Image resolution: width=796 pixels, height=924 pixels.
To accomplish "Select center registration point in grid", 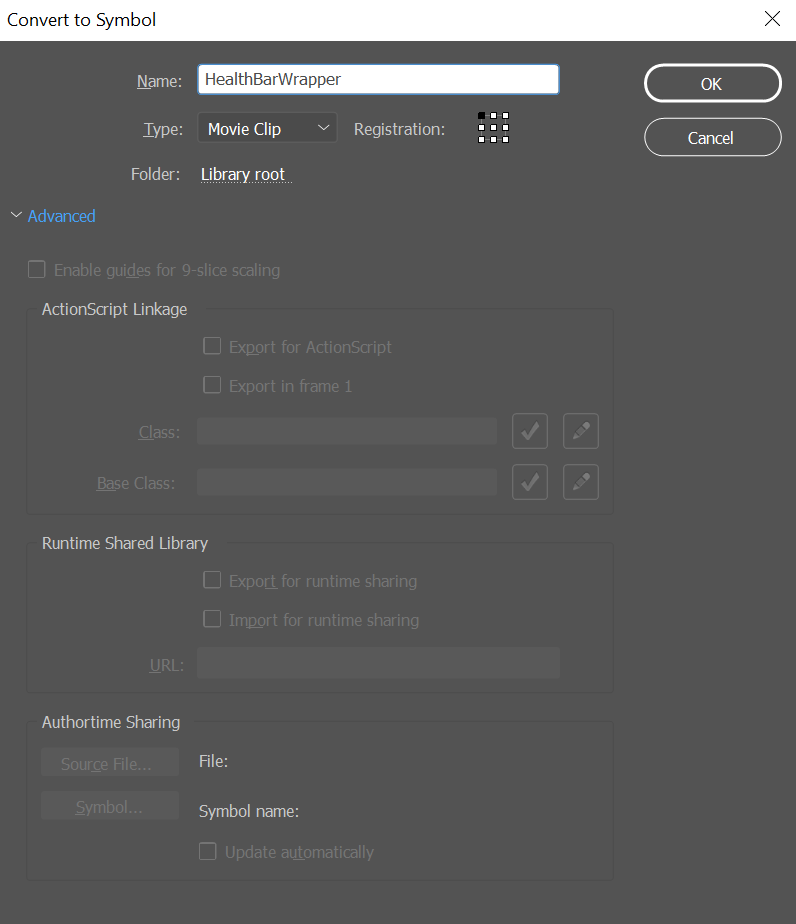I will (x=493, y=128).
